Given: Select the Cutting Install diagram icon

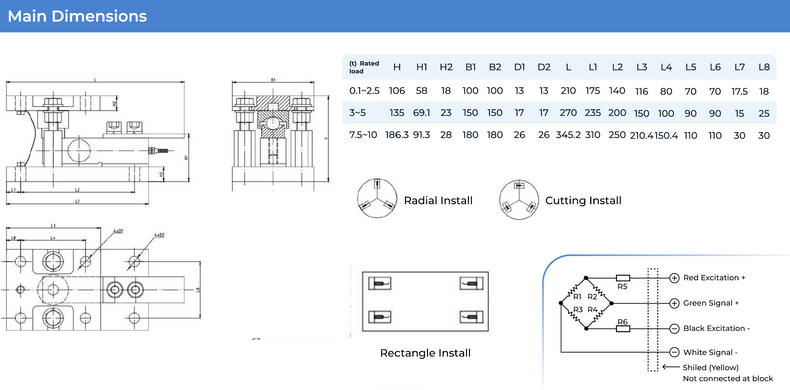Looking at the screenshot, I should pos(518,200).
